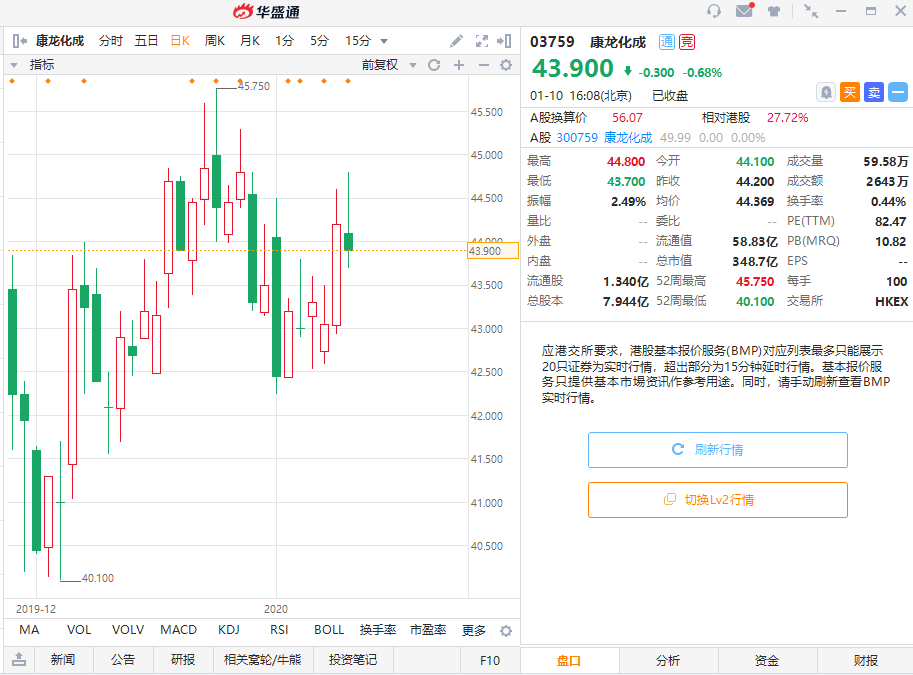
Task: Toggle the RSI indicator
Action: tap(279, 630)
